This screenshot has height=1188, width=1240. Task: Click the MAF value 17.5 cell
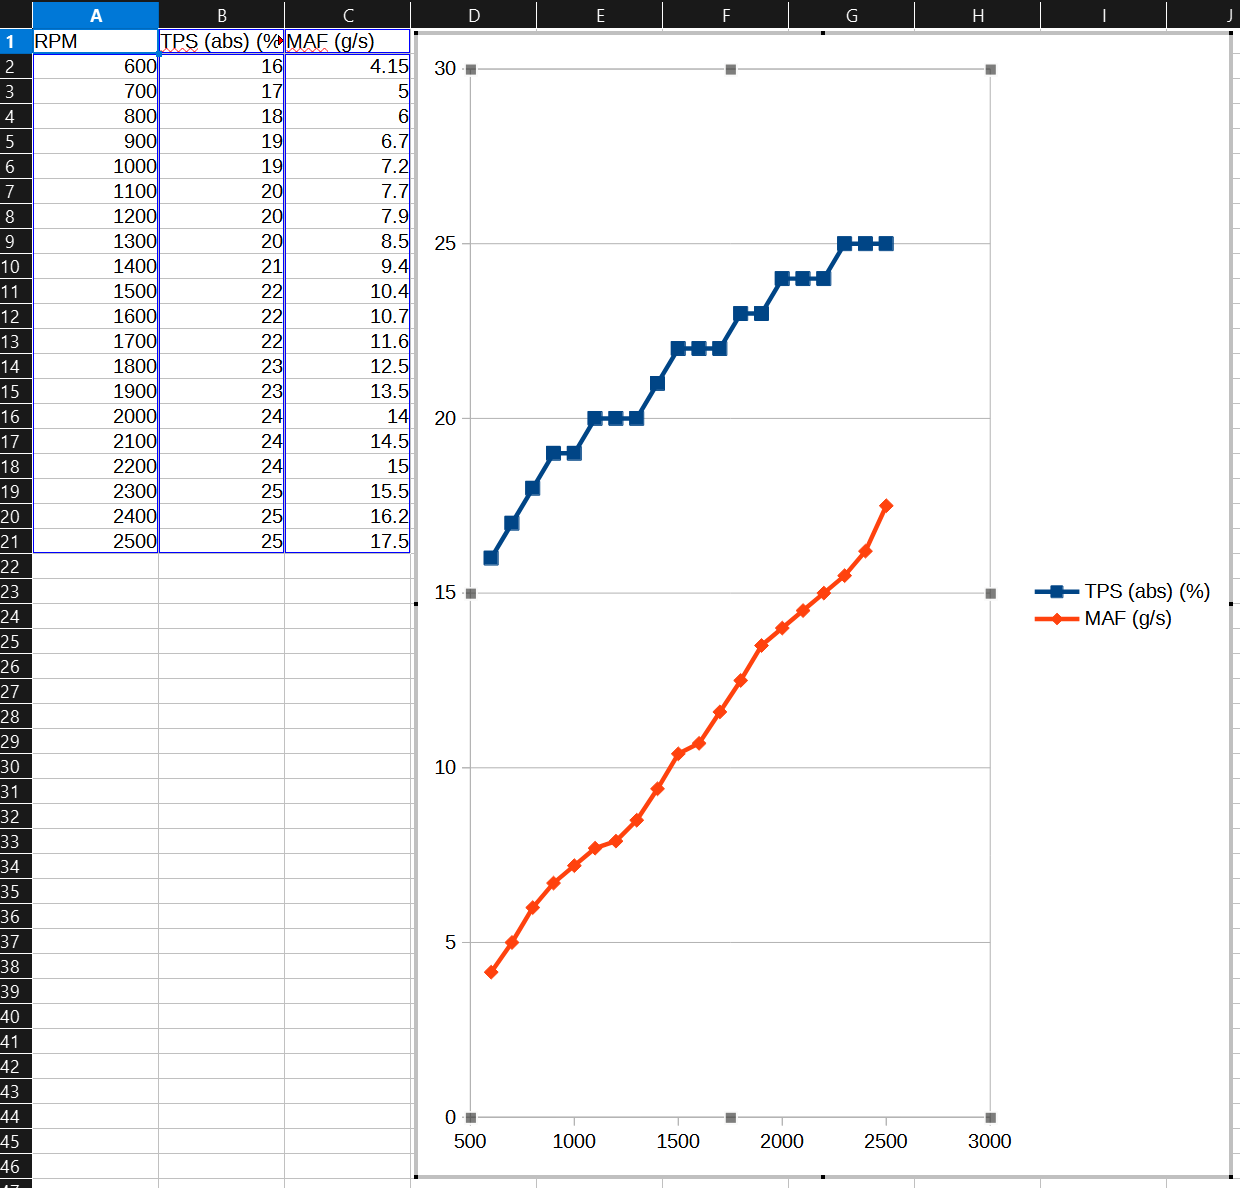348,541
